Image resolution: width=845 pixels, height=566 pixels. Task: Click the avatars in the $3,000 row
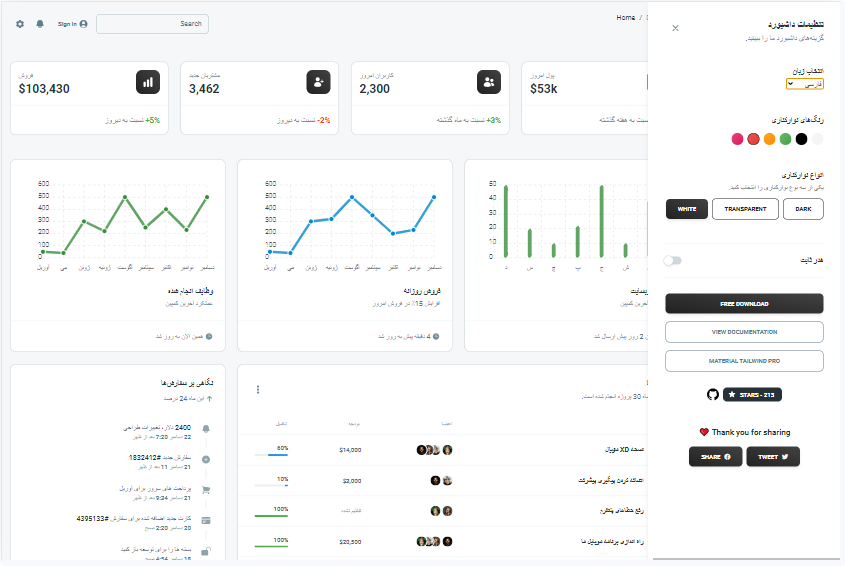[441, 480]
